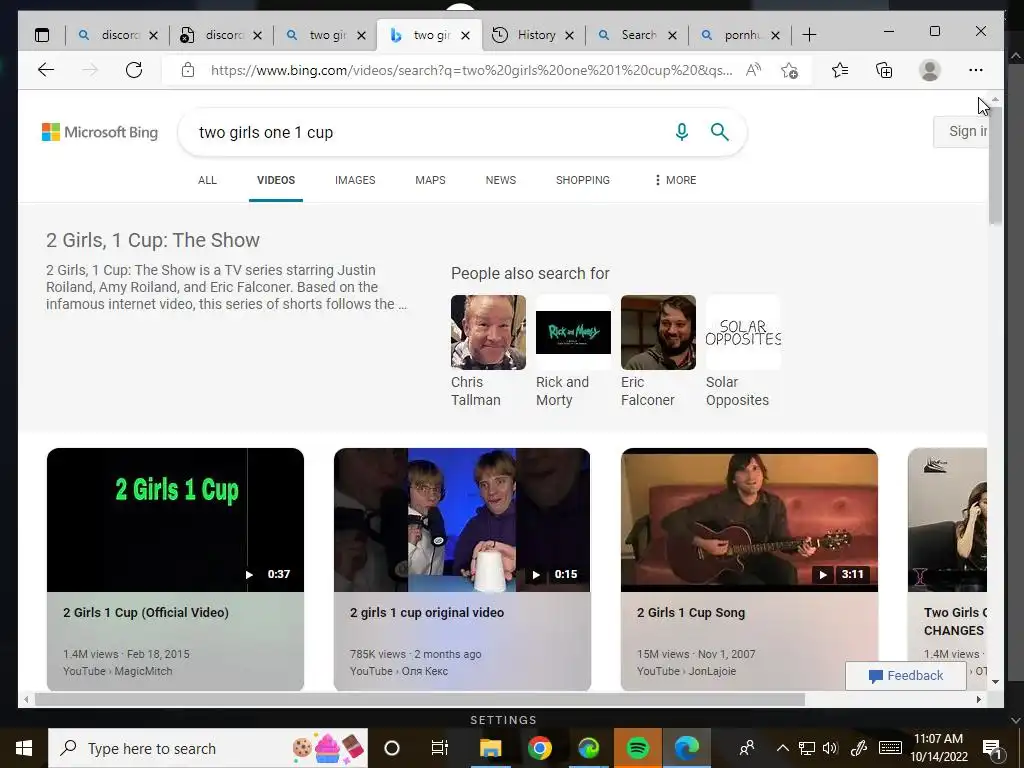This screenshot has width=1024, height=768.
Task: Open Eric Falconer related search
Action: (658, 351)
